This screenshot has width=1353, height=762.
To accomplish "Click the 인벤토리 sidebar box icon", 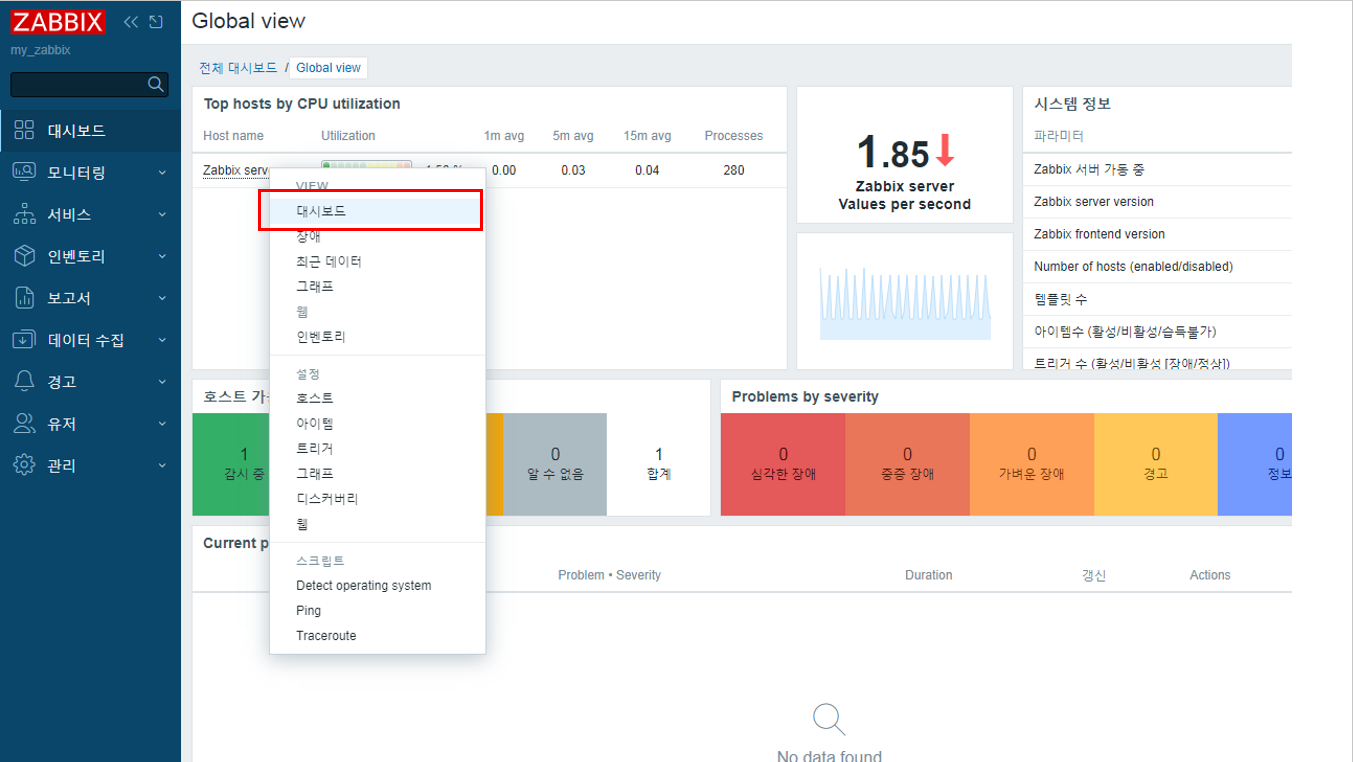I will pyautogui.click(x=24, y=256).
